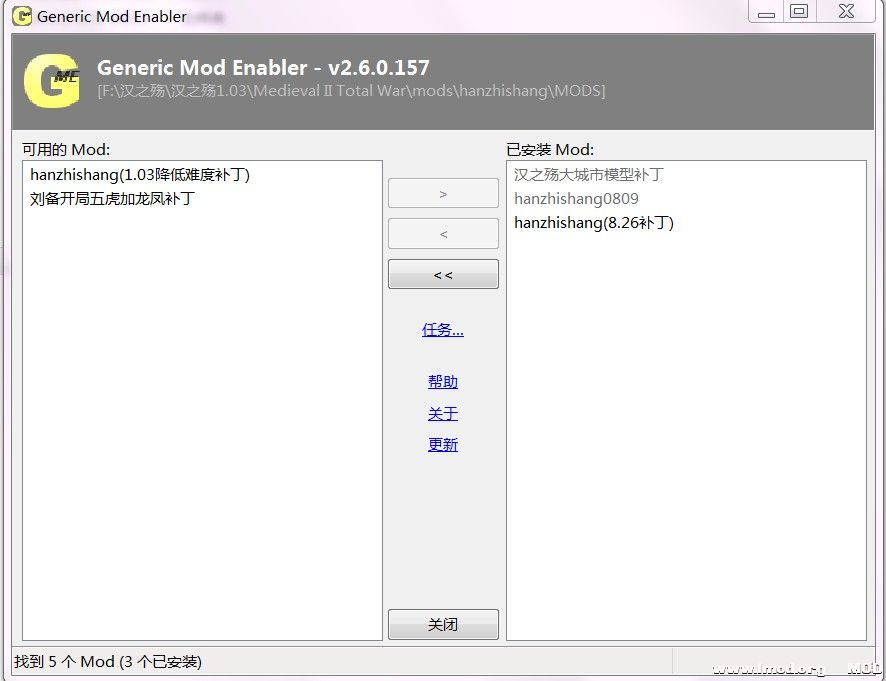Click the Generic Mod Enabler title bar icon

click(21, 16)
